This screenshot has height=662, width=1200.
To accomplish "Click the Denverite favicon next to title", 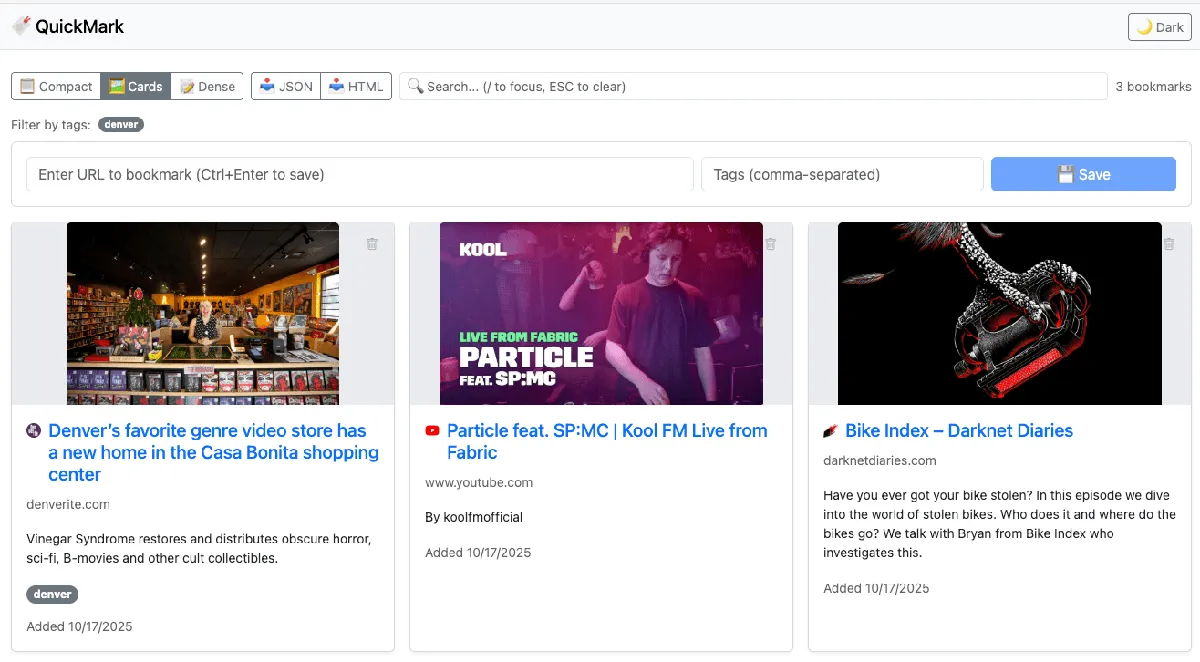I will click(33, 431).
